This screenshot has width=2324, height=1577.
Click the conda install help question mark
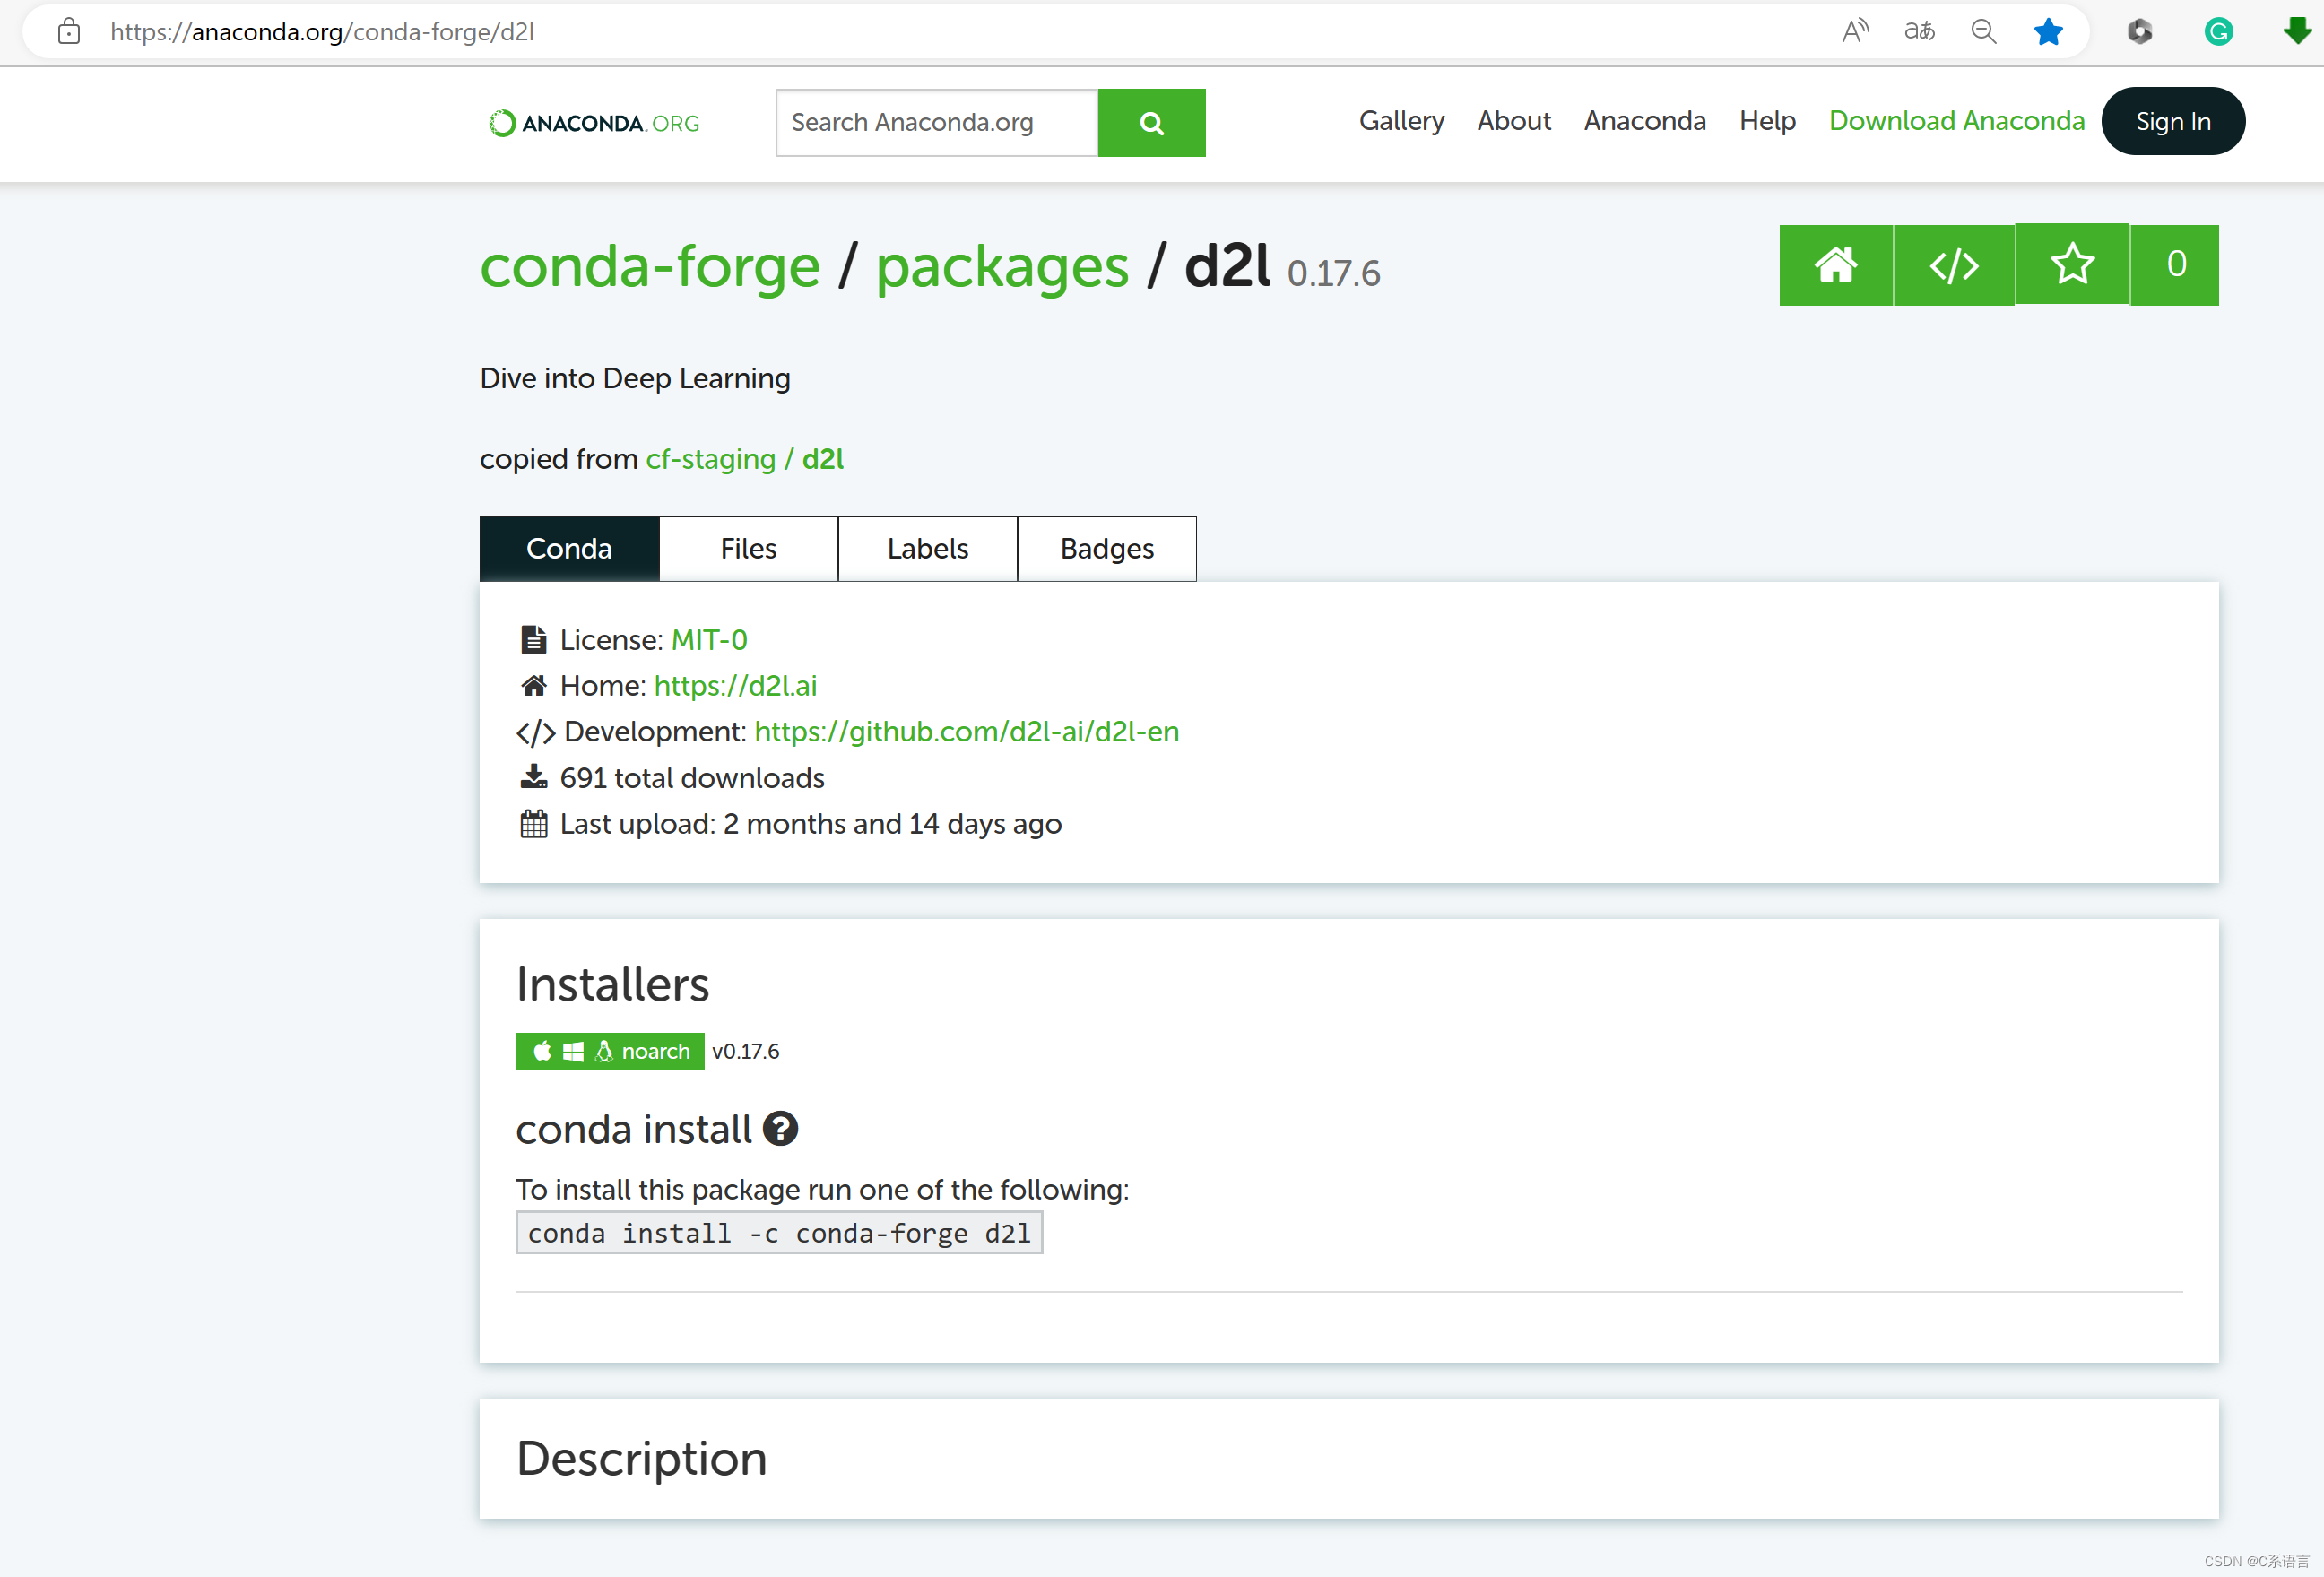pos(781,1128)
